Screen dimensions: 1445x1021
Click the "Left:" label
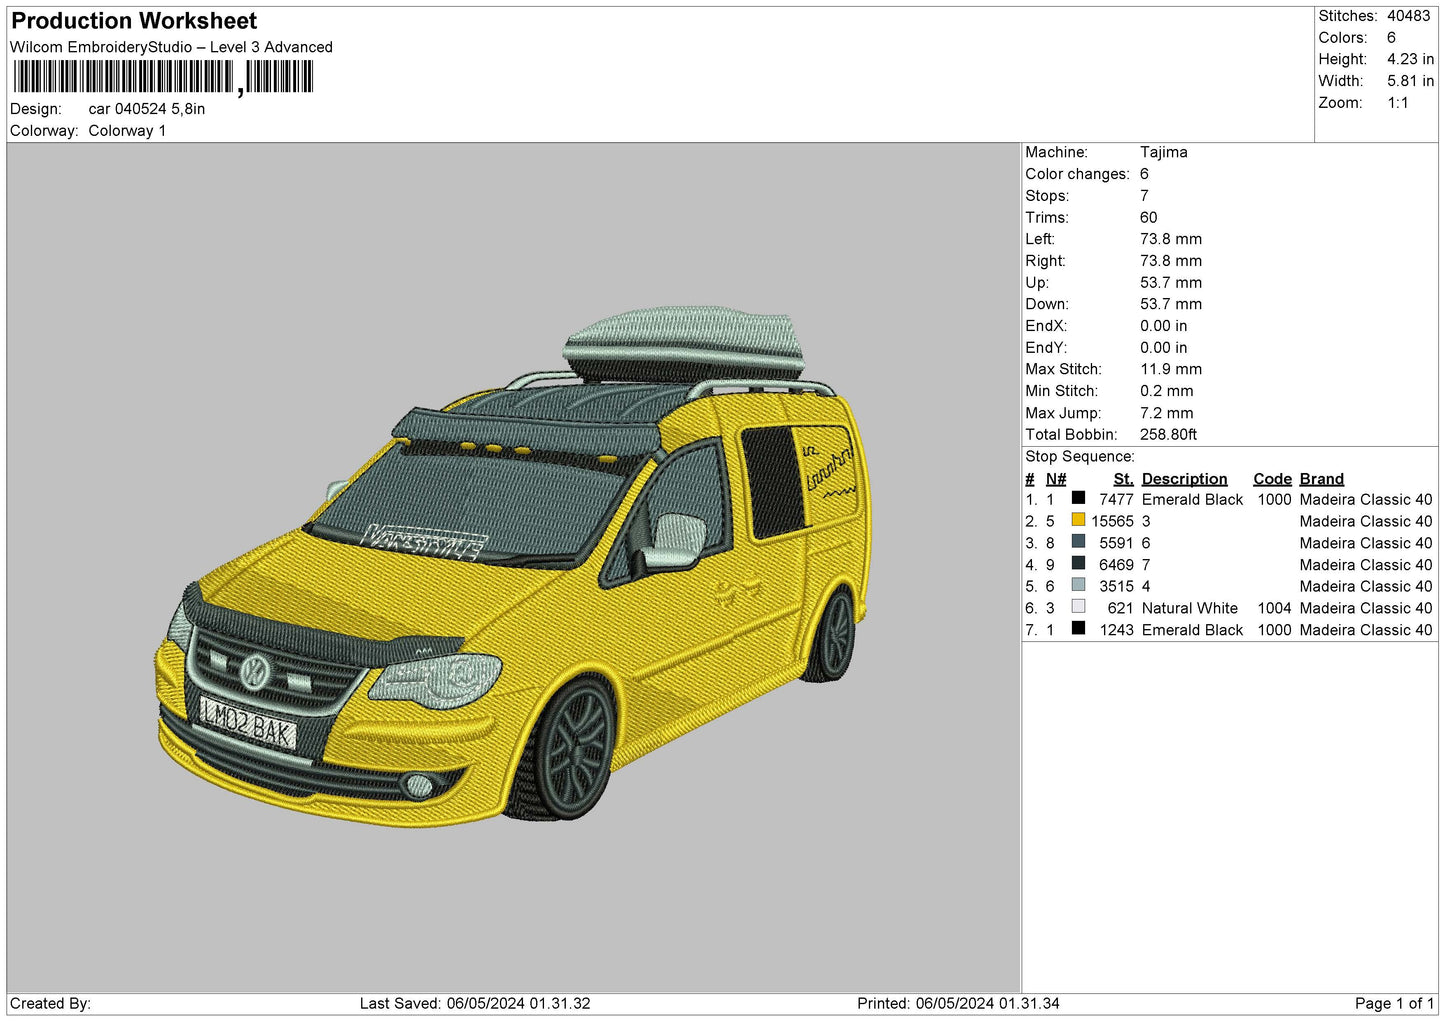click(1040, 239)
